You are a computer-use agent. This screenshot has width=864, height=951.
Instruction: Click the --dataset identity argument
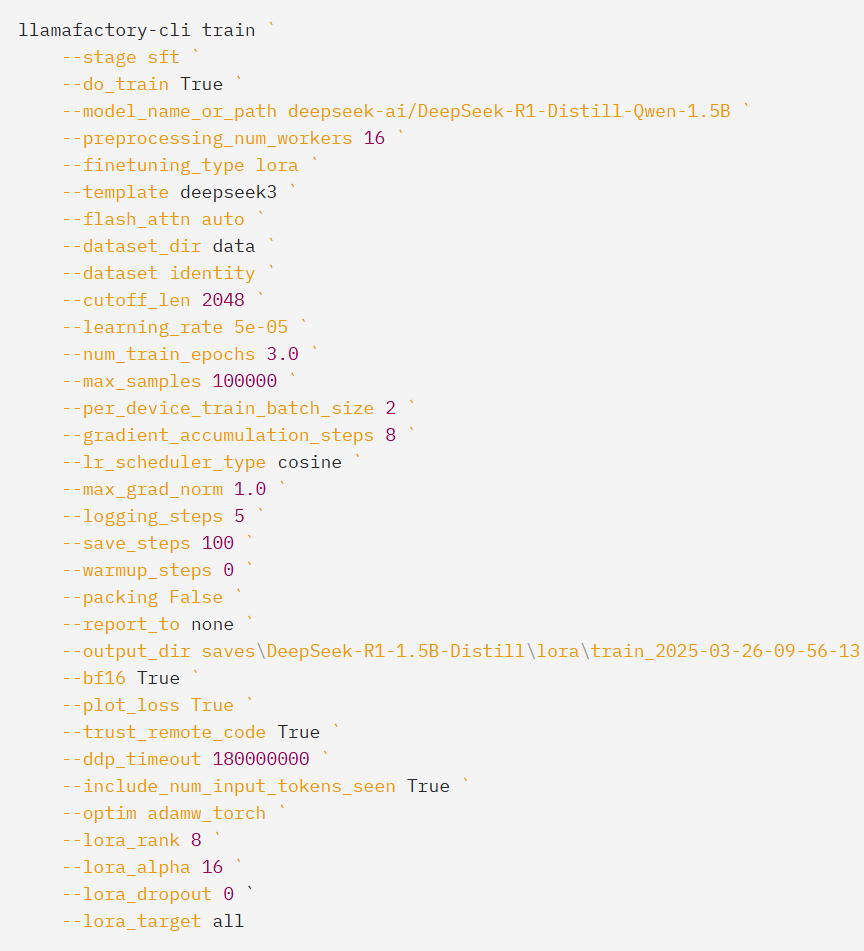point(158,273)
